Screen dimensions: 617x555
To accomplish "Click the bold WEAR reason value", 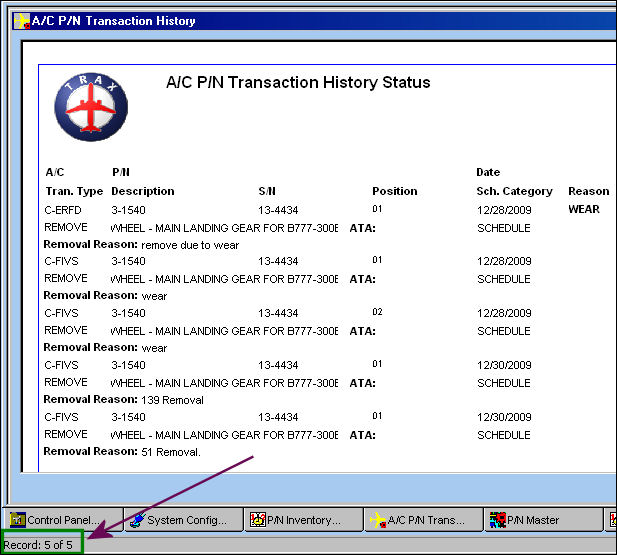I will (x=584, y=209).
